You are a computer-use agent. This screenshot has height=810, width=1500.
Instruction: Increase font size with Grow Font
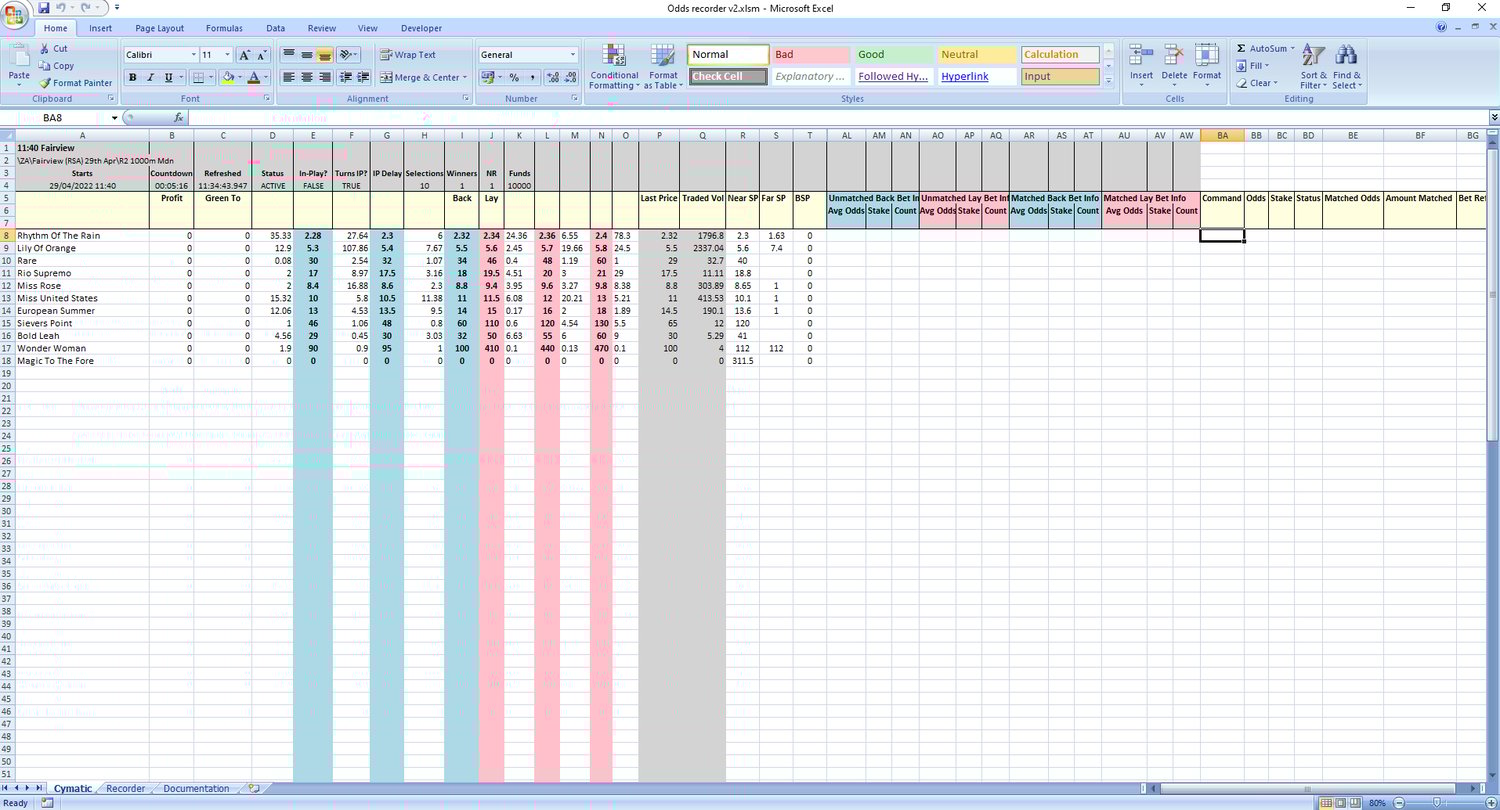pyautogui.click(x=247, y=55)
